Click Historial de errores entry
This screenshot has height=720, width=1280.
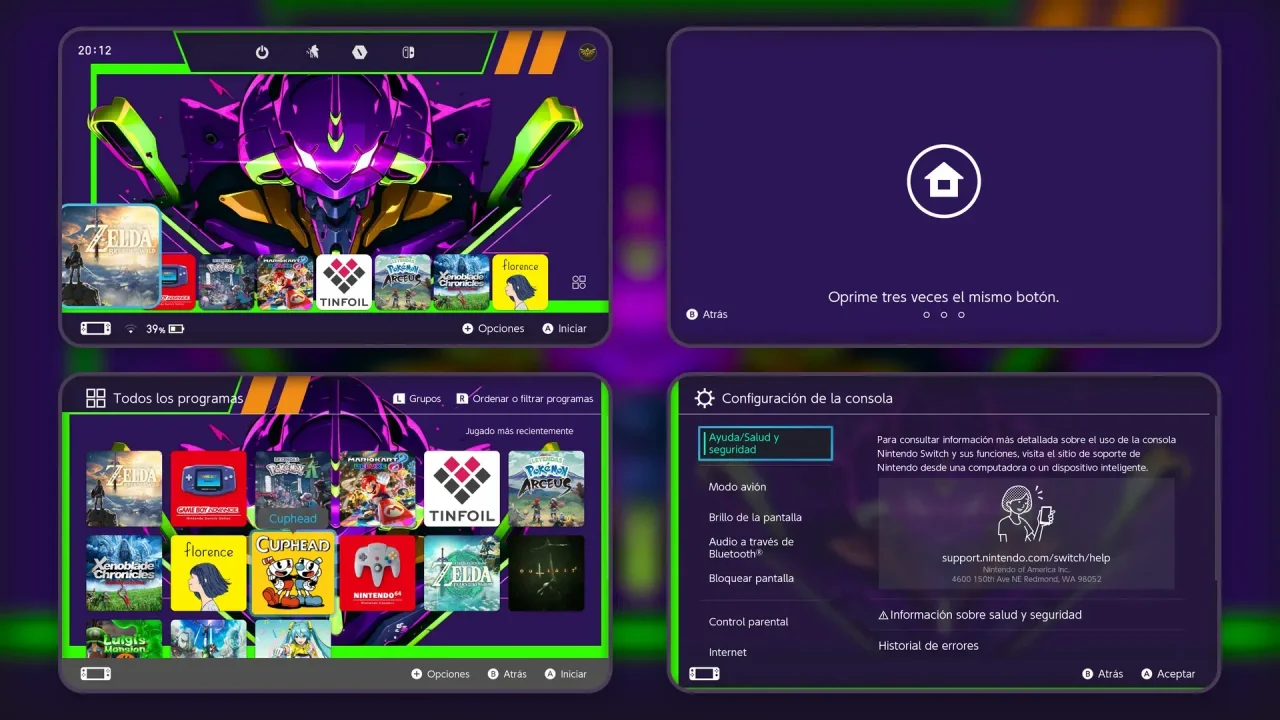pyautogui.click(x=928, y=646)
